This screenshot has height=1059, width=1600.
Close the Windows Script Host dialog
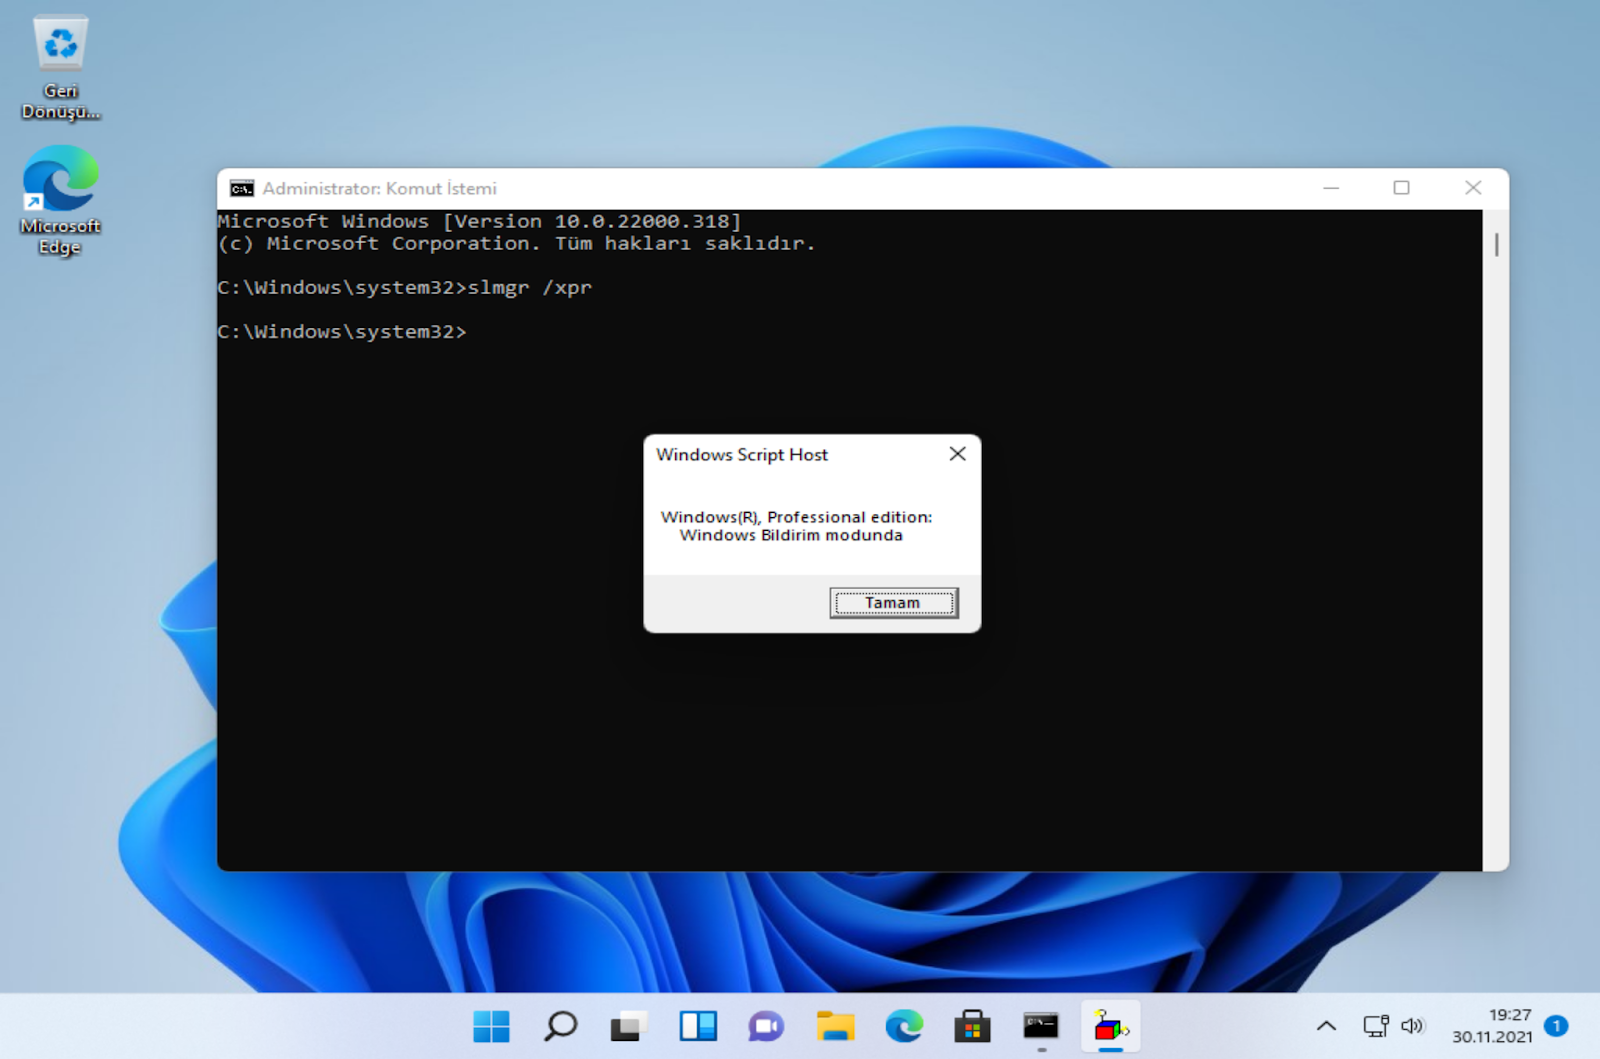coord(957,454)
